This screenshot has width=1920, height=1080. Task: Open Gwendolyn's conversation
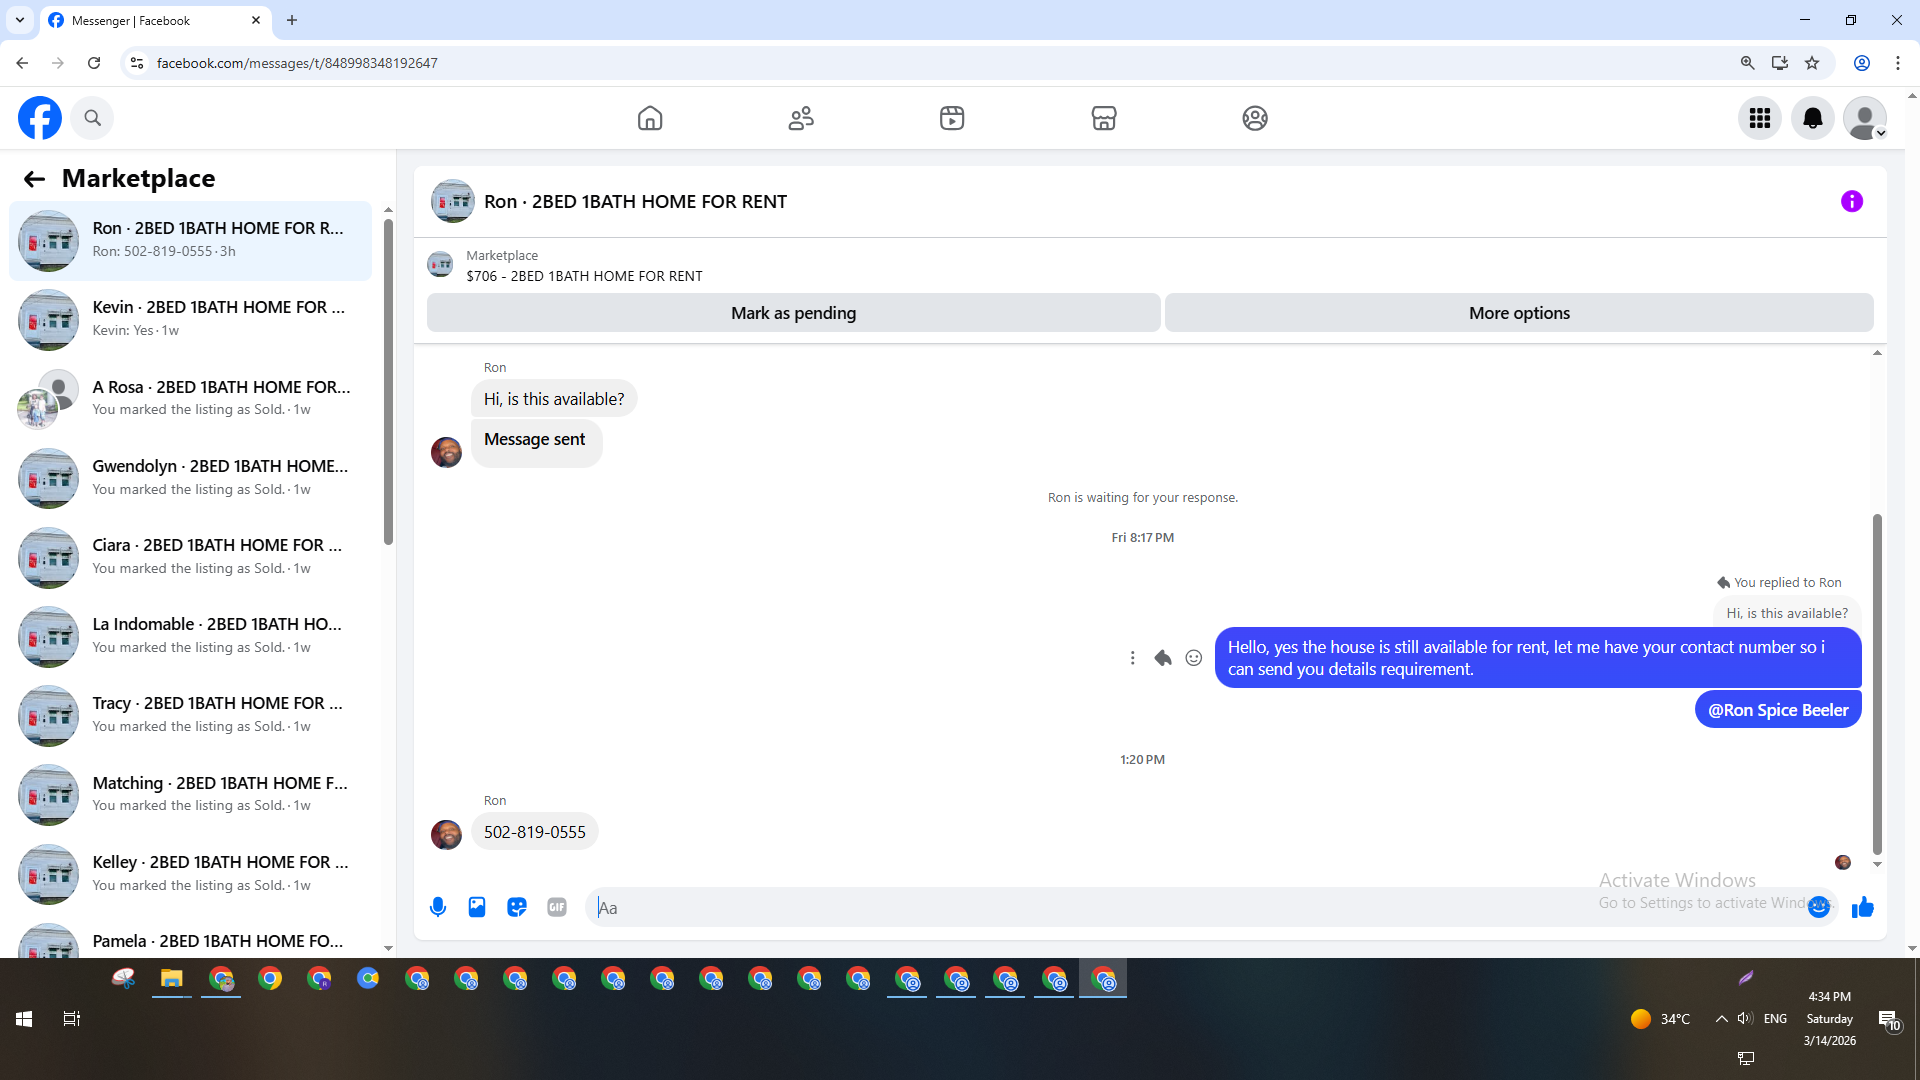[x=190, y=478]
